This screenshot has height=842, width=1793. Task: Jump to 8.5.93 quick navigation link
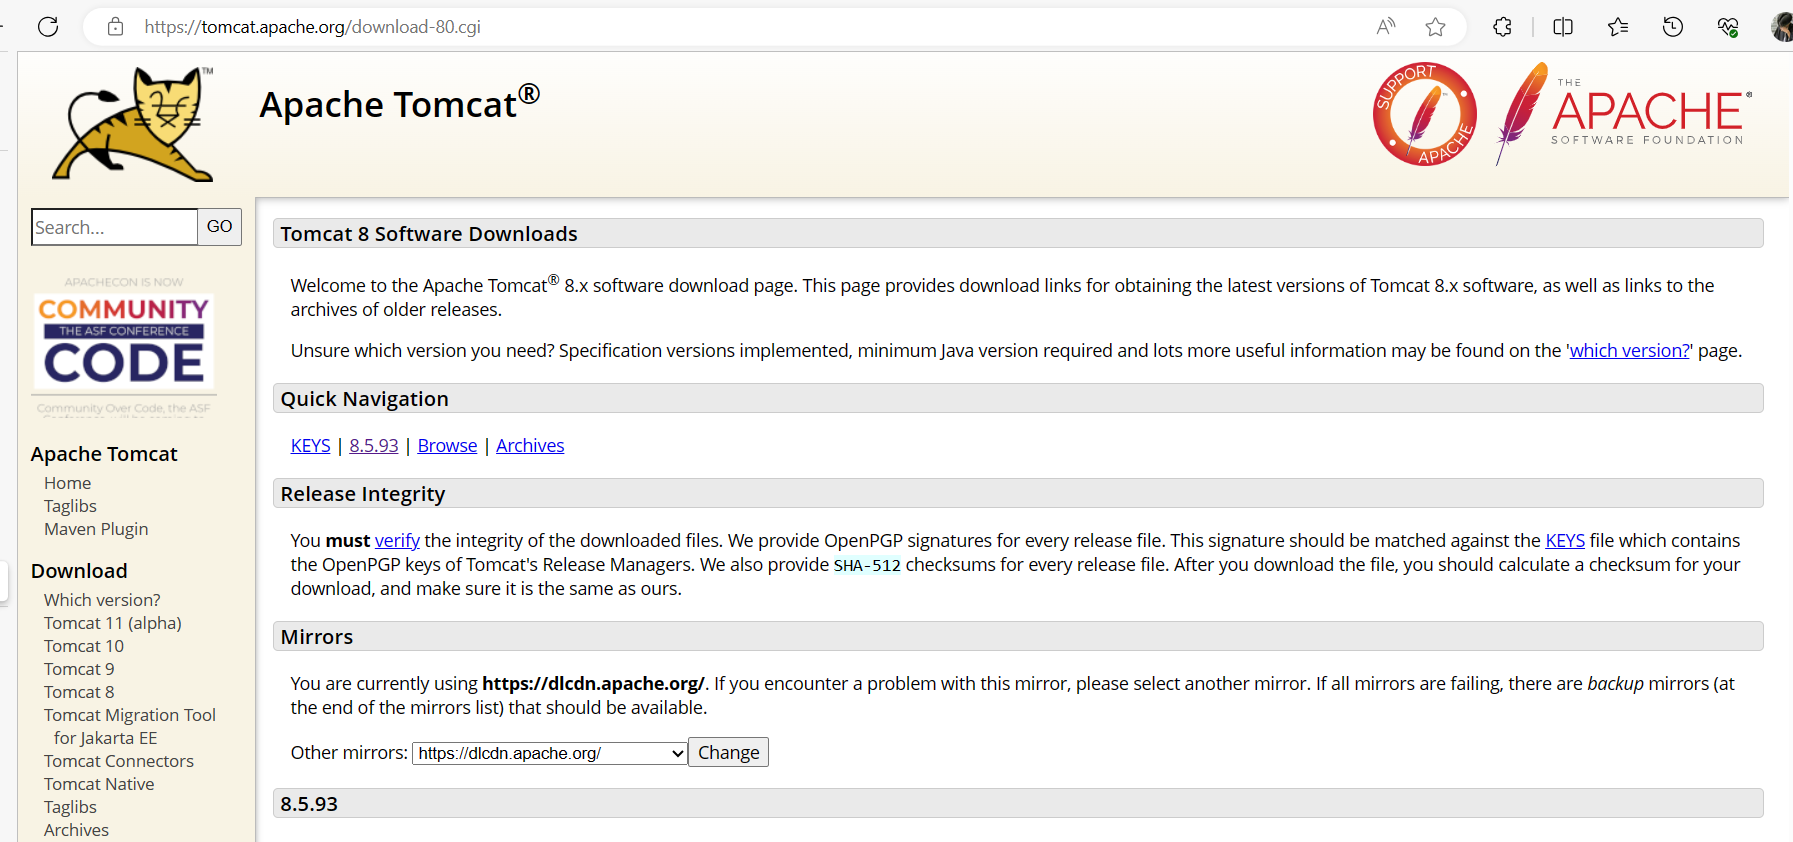[374, 445]
